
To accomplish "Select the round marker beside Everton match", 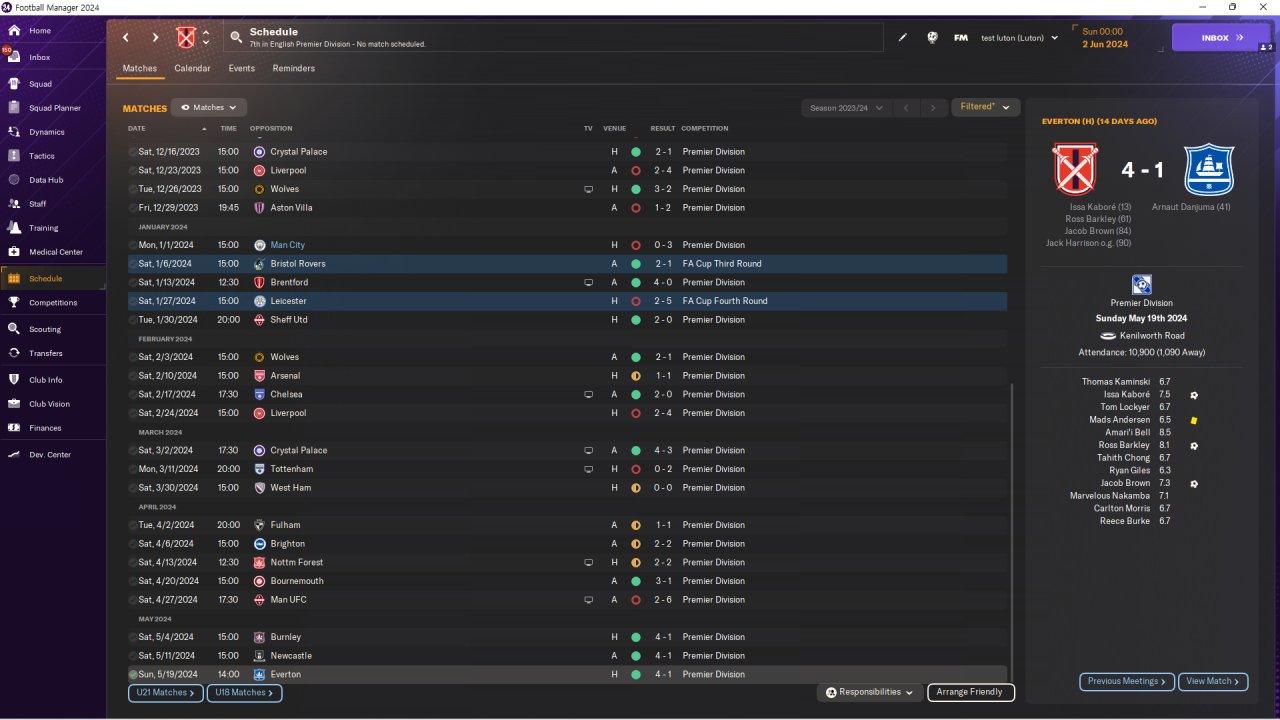I will pos(133,675).
